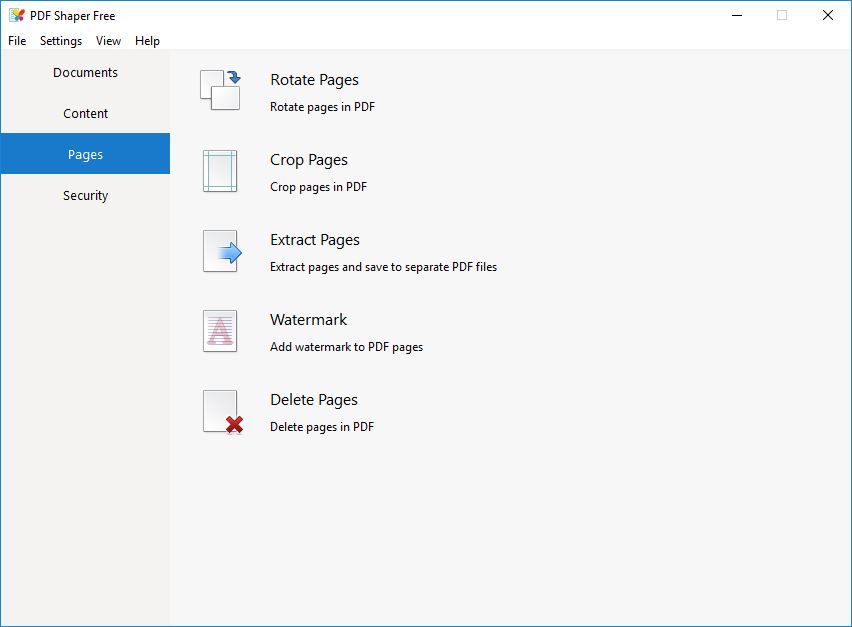Click the Watermark page icon
852x627 pixels.
[x=220, y=331]
